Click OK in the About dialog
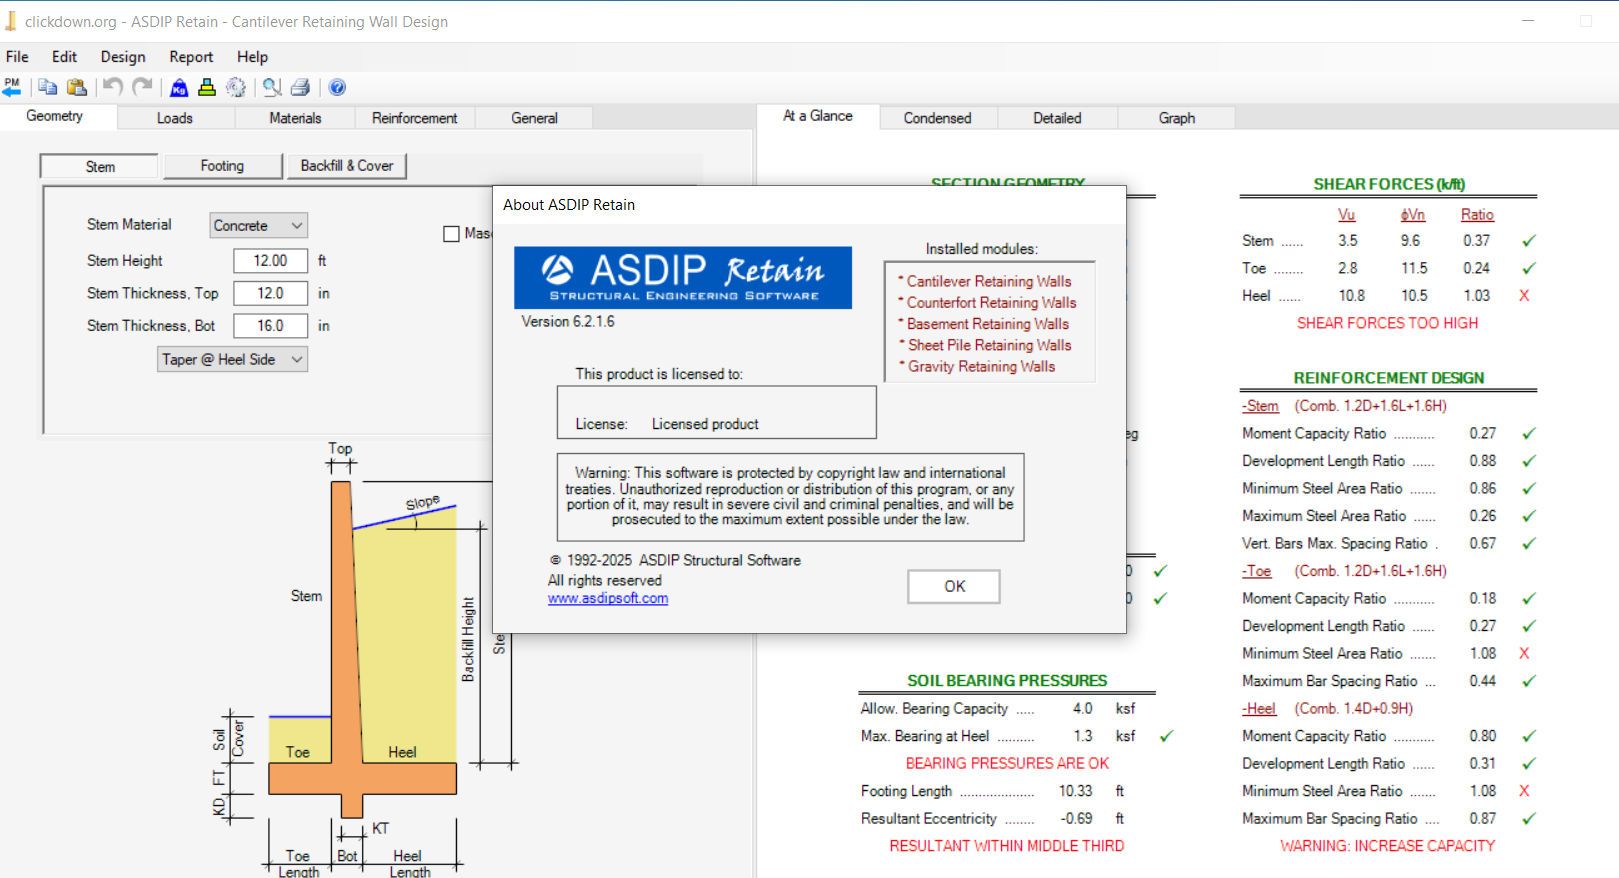This screenshot has width=1619, height=878. pyautogui.click(x=954, y=586)
